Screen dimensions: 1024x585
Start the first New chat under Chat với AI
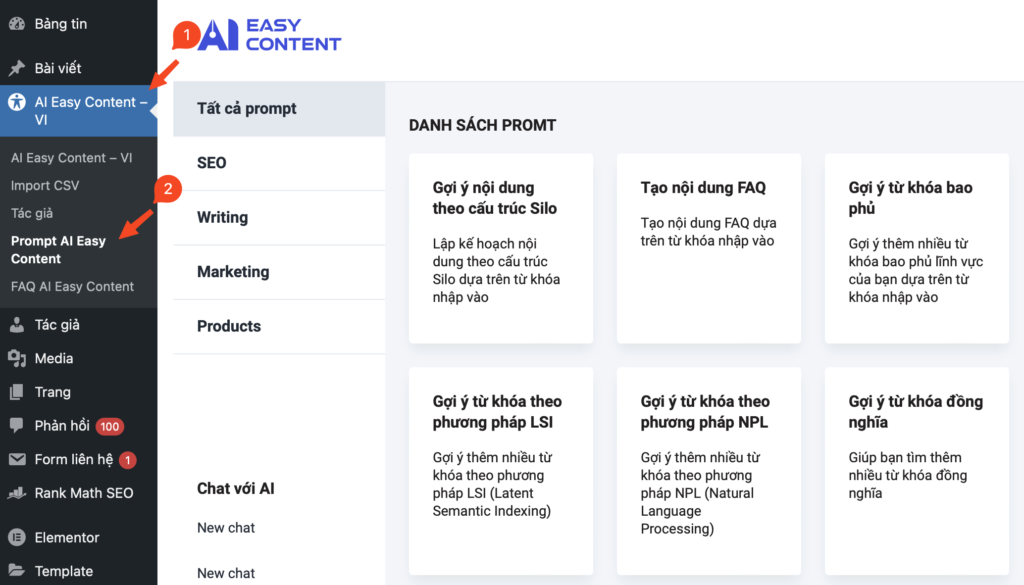pos(226,527)
